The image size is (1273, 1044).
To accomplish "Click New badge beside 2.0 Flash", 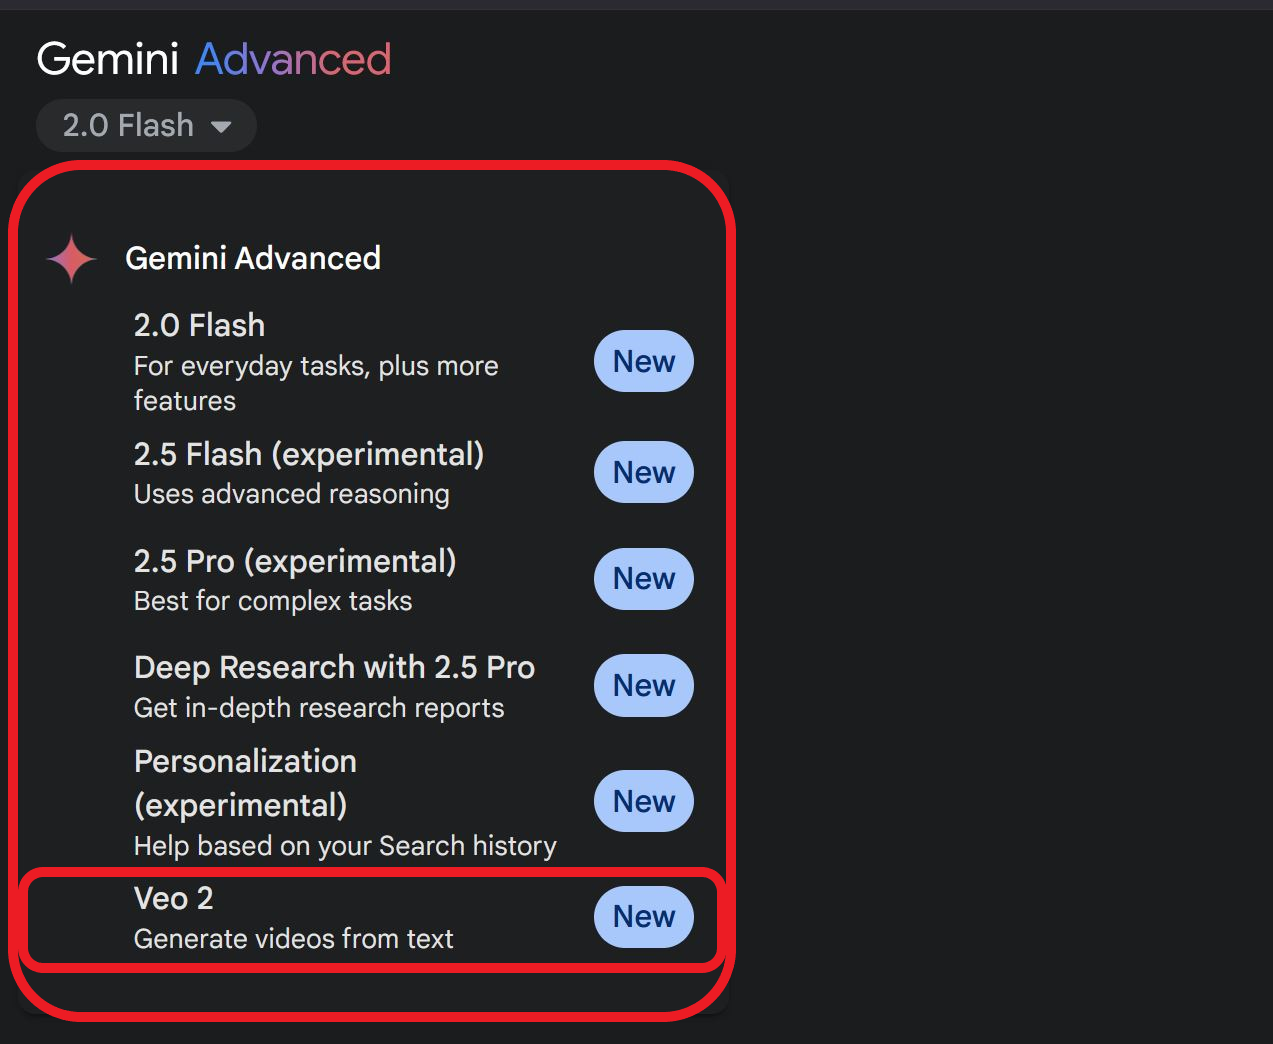I will tap(644, 361).
